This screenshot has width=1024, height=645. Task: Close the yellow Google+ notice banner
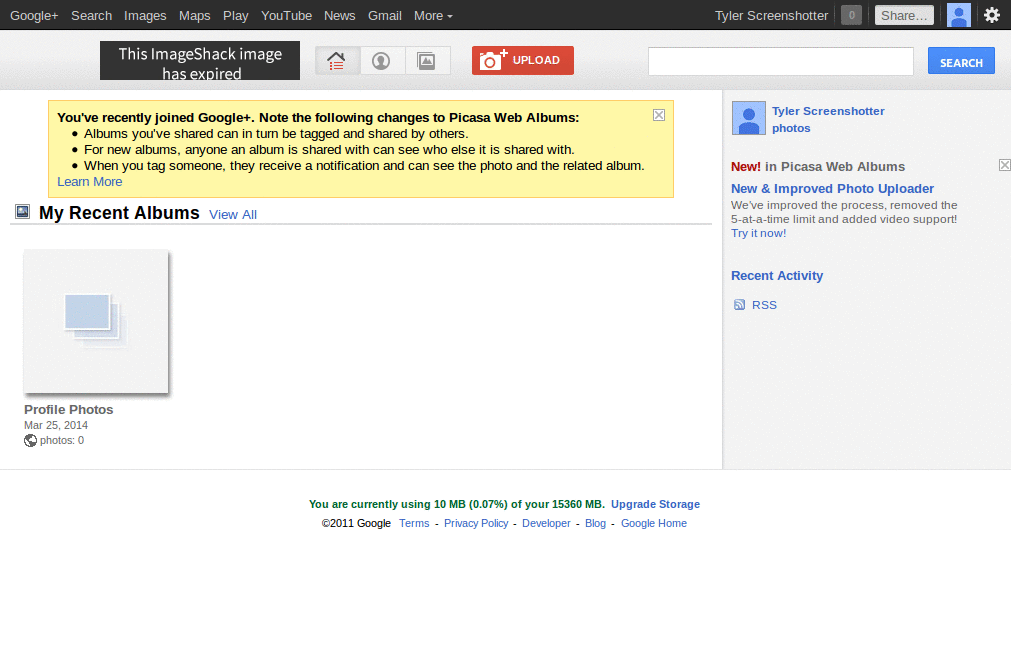pos(659,115)
